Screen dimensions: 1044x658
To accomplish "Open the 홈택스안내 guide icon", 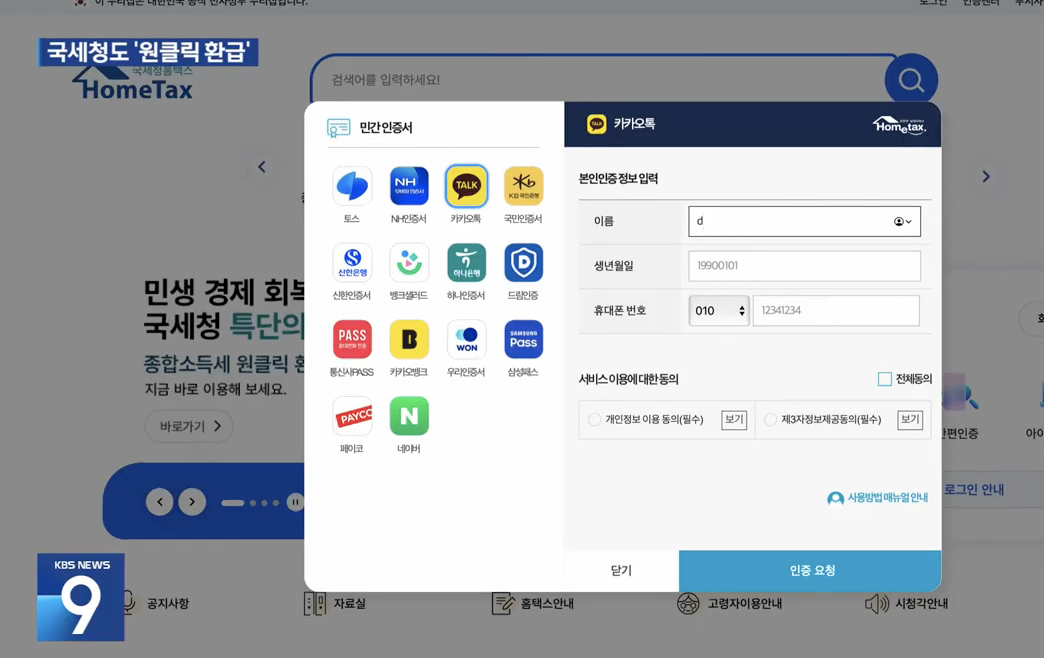I will coord(503,603).
